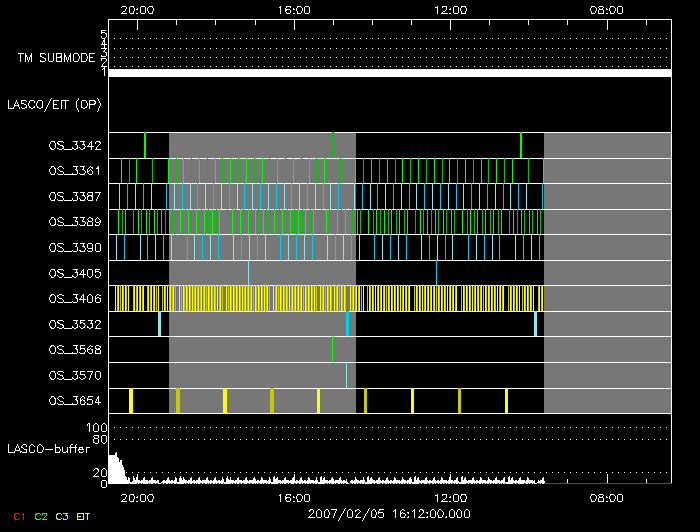This screenshot has width=700, height=532.
Task: Select the C3 legend entry
Action: coord(60,516)
